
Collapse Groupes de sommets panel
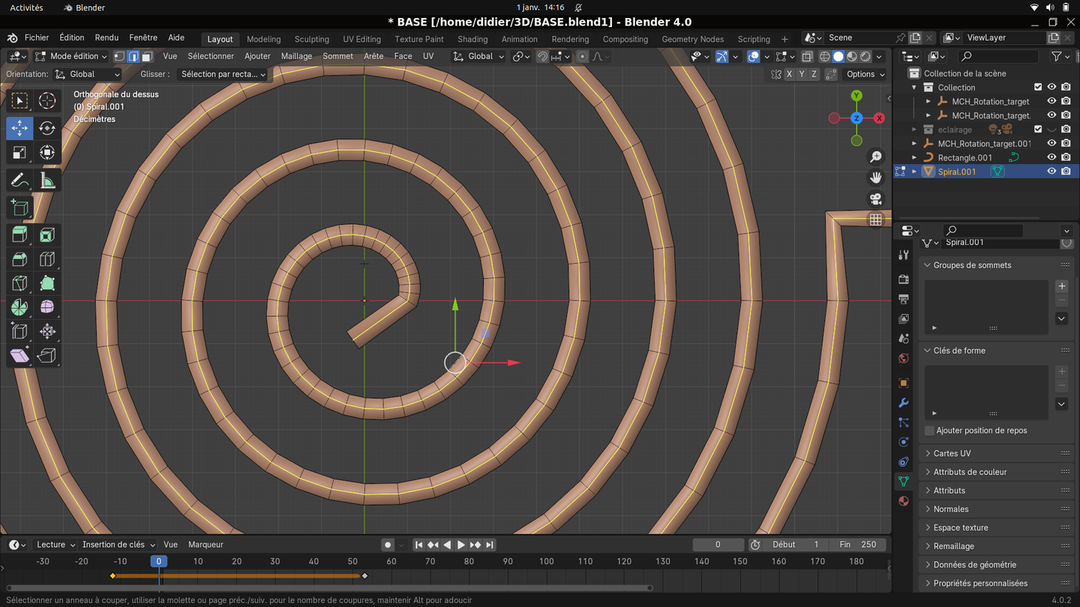[x=996, y=265]
